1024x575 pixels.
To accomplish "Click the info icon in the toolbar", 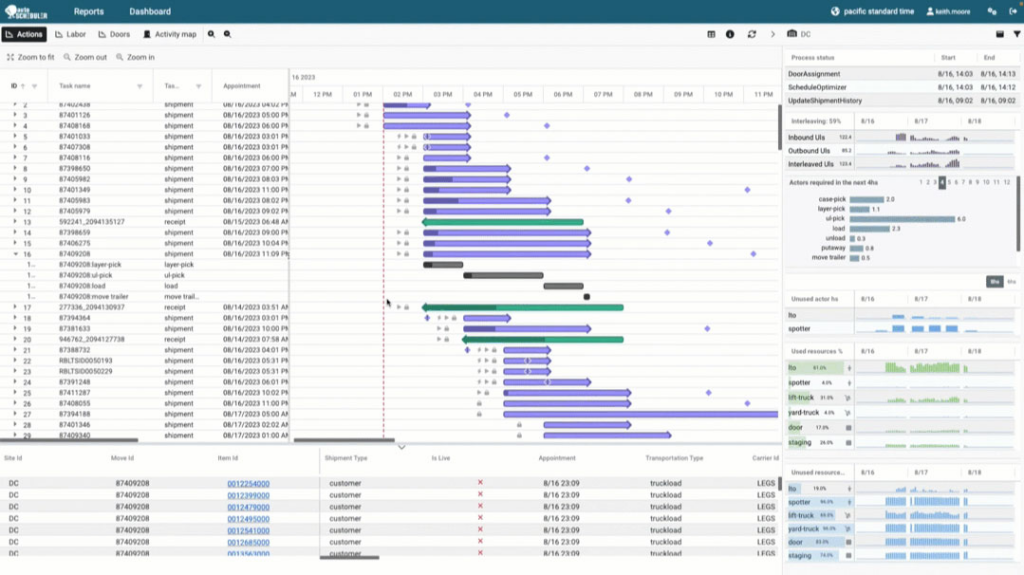I will 731,34.
